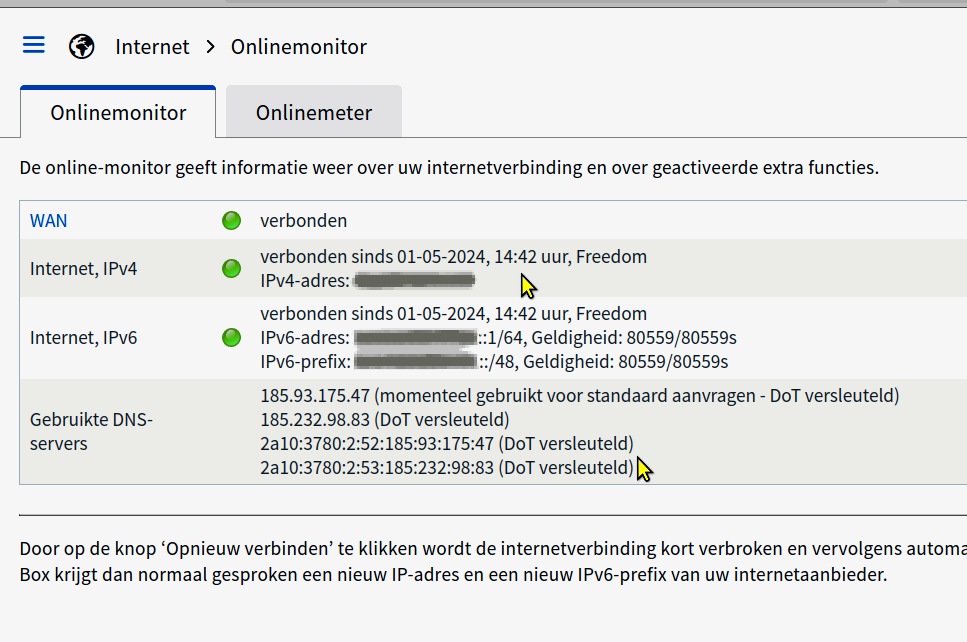Click the green WAN status indicator
The image size is (967, 642).
click(231, 221)
